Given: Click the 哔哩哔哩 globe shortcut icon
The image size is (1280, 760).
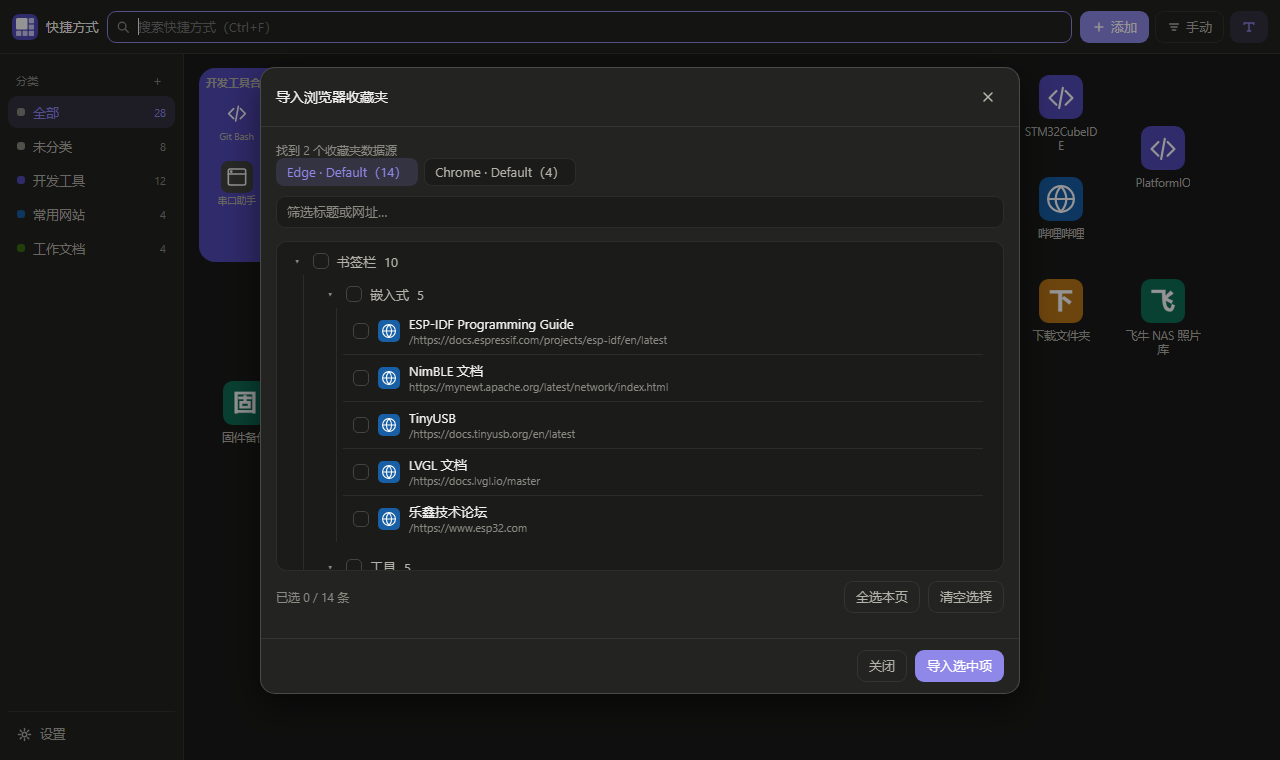Looking at the screenshot, I should click(x=1061, y=199).
